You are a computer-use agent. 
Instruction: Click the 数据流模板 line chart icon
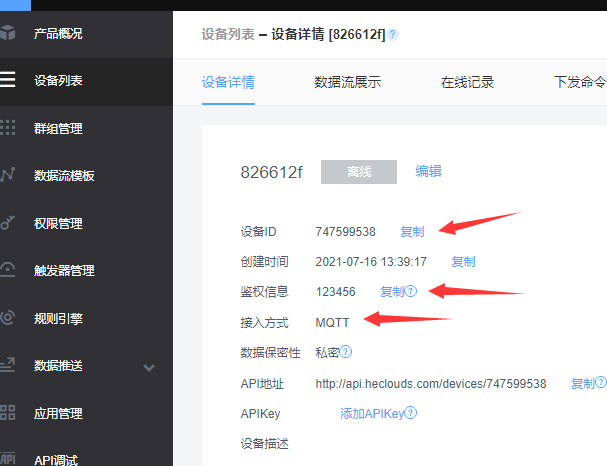[7, 175]
